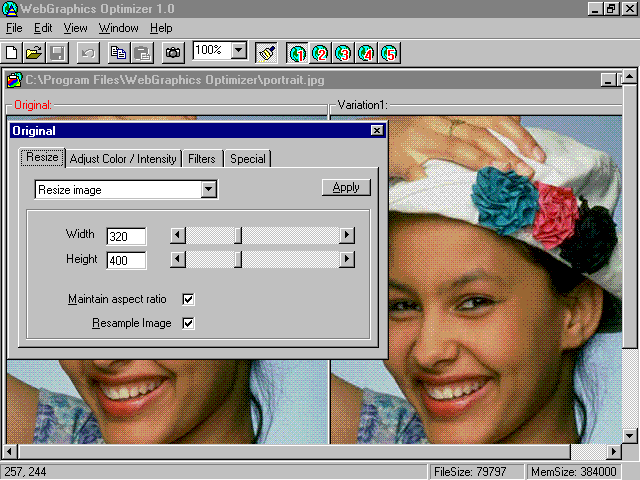The height and width of the screenshot is (480, 640).
Task: Click the camera capture toolbar icon
Action: 173,51
